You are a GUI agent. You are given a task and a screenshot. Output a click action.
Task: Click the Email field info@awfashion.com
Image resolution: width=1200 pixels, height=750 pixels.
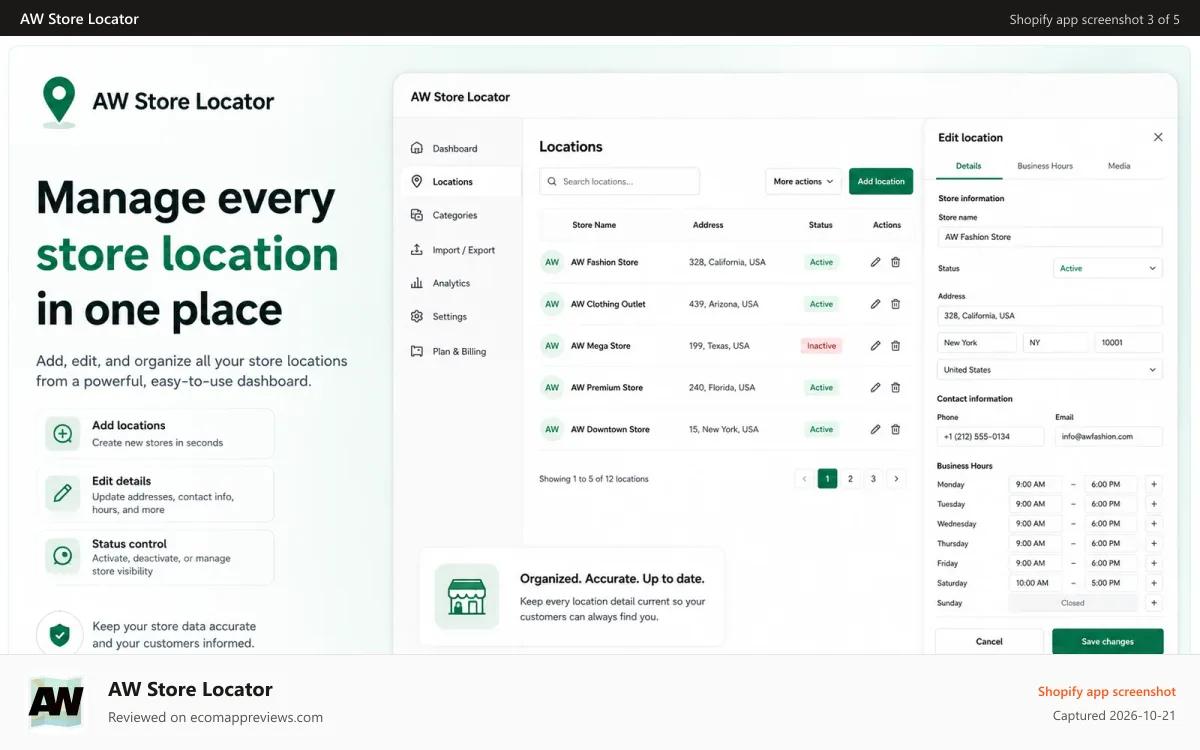pos(1109,436)
